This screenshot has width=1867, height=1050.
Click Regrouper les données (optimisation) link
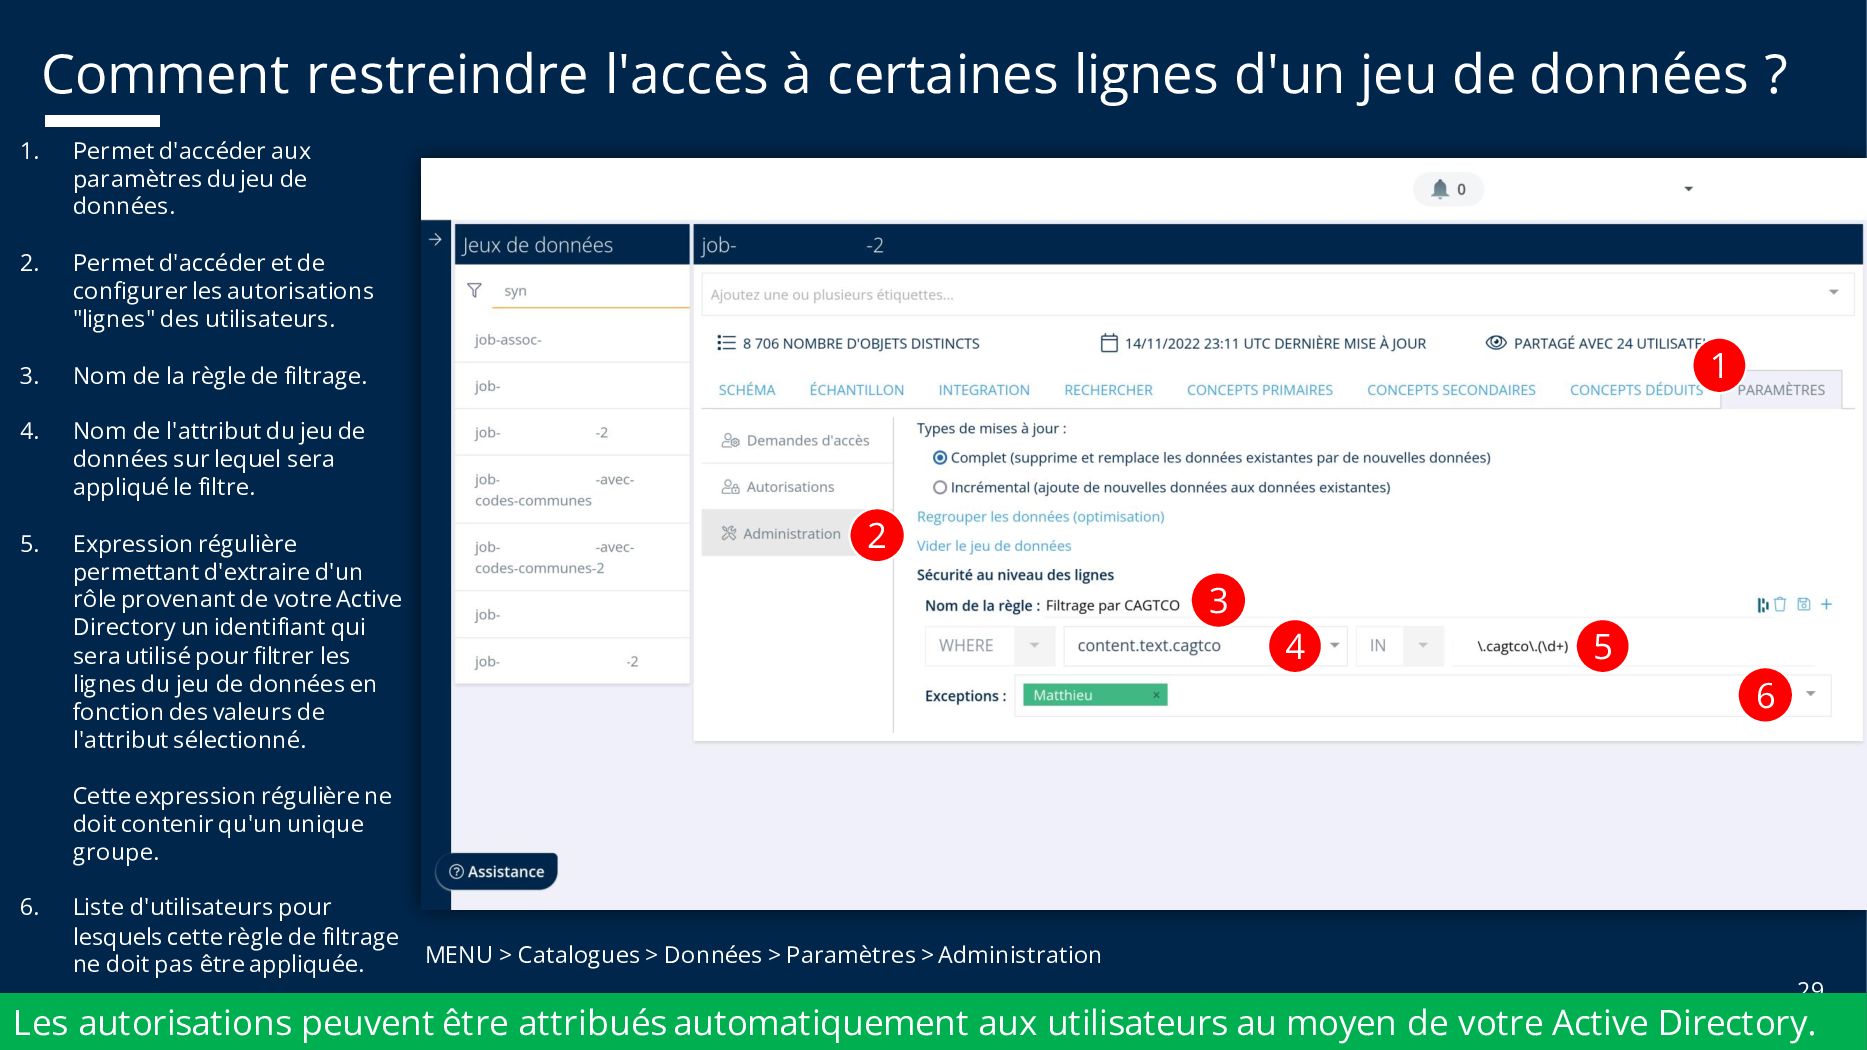[1040, 517]
